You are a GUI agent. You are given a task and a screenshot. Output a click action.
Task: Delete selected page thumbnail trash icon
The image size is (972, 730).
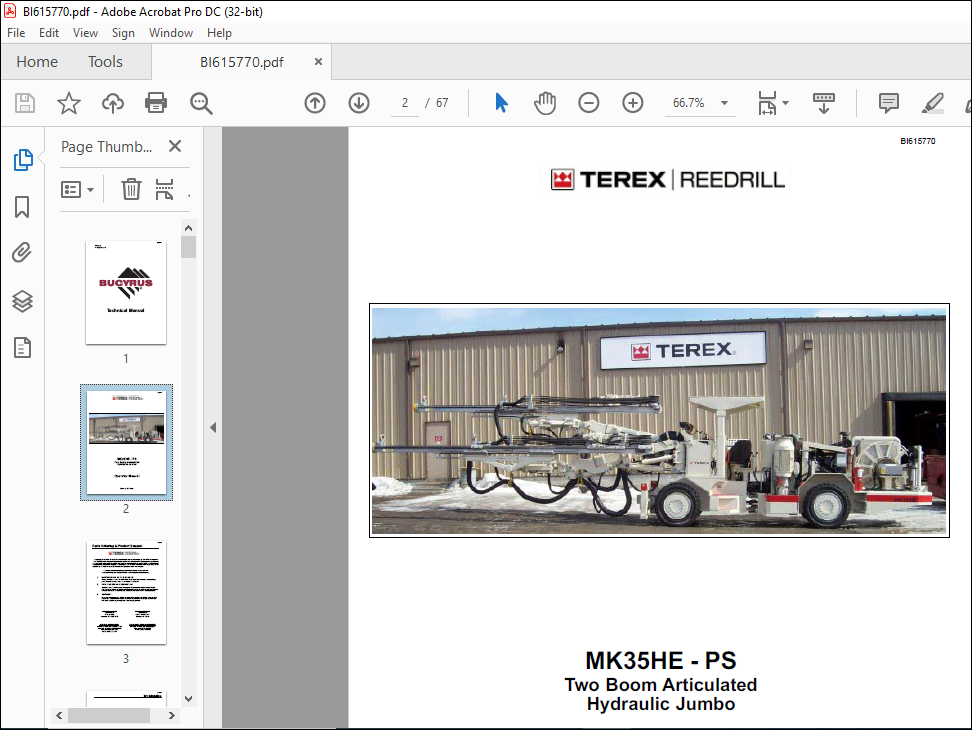pos(131,189)
